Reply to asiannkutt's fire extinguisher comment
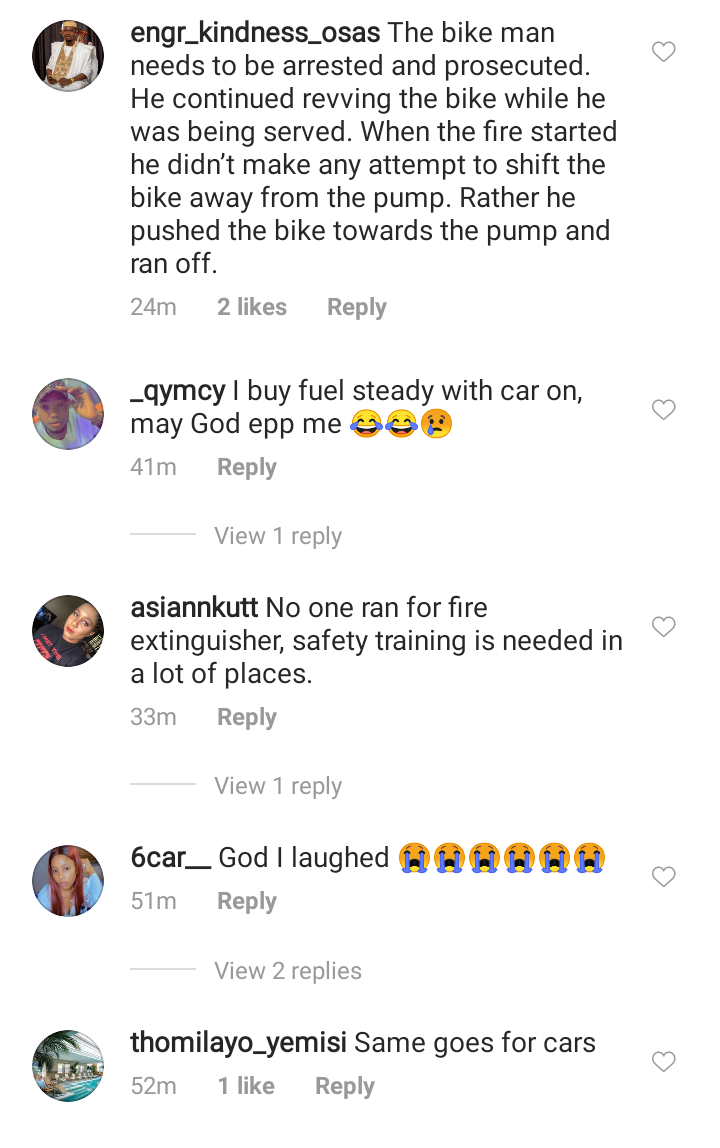This screenshot has width=720, height=1148. pos(247,718)
